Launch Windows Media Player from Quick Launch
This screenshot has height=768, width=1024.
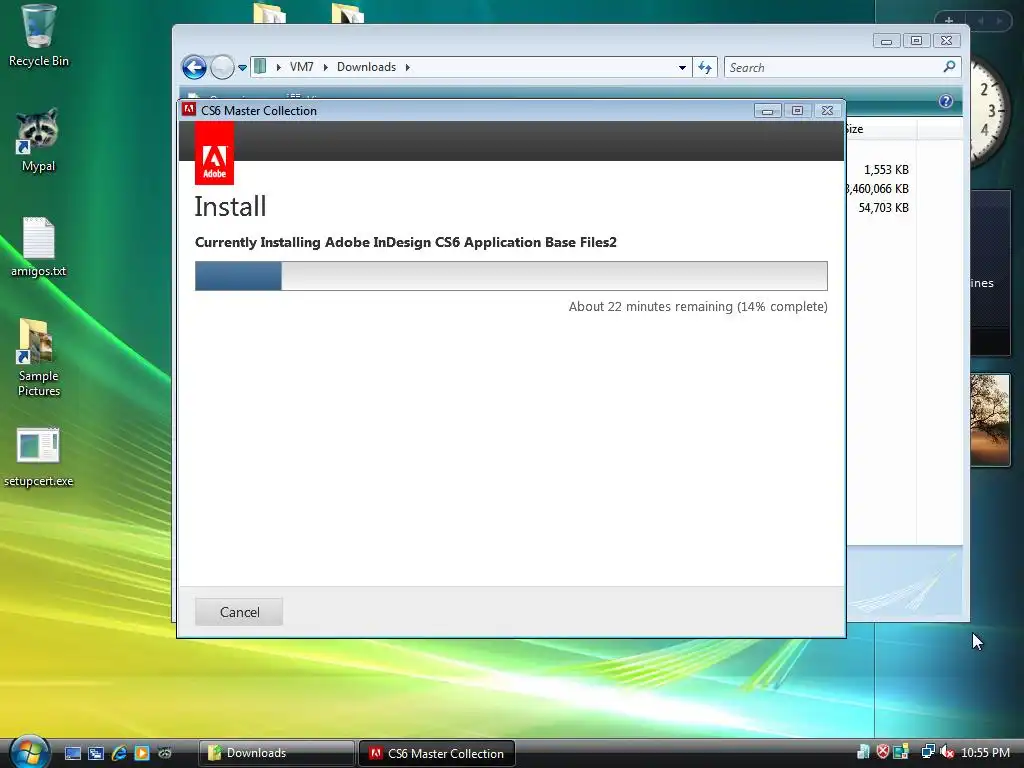coord(142,753)
